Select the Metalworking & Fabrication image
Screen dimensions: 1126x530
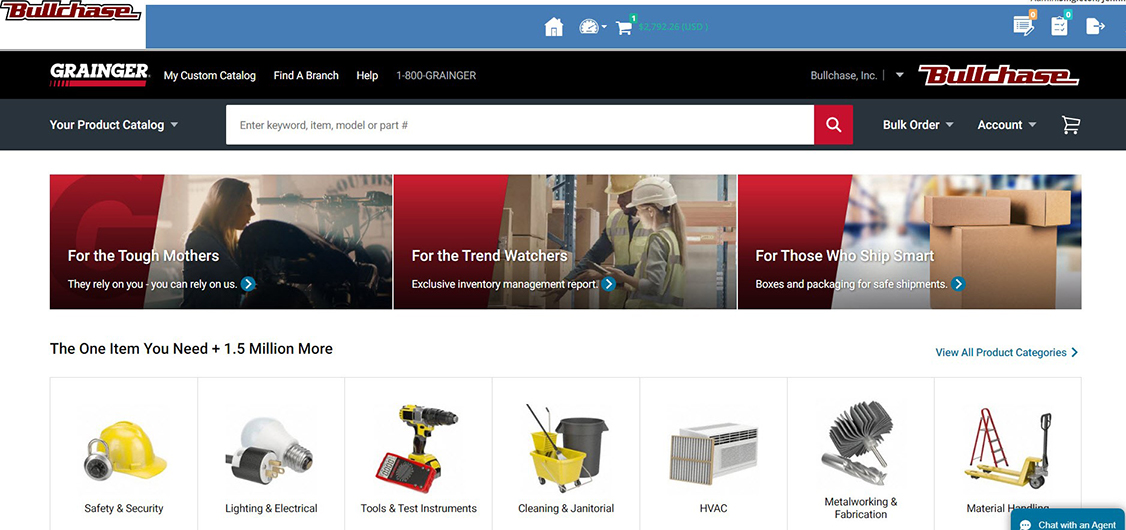860,443
